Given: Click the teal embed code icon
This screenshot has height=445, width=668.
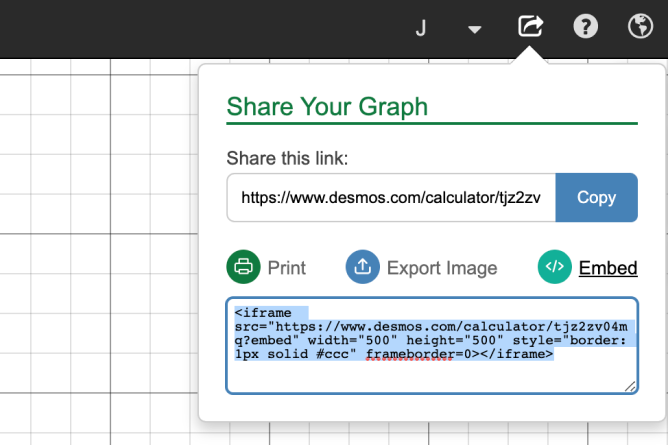Looking at the screenshot, I should [x=554, y=267].
